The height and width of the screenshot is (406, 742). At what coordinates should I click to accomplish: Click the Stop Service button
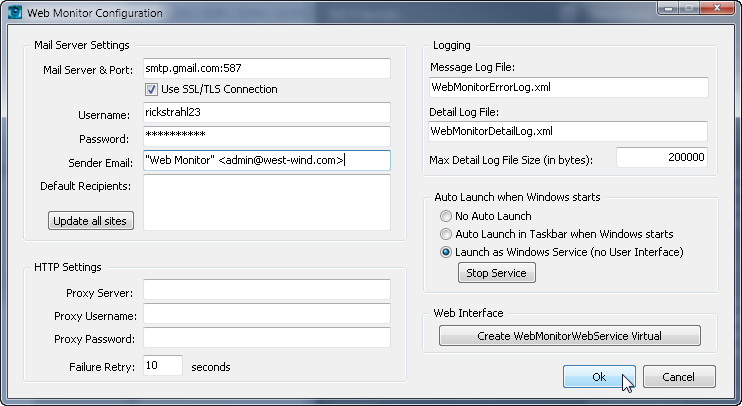495,273
